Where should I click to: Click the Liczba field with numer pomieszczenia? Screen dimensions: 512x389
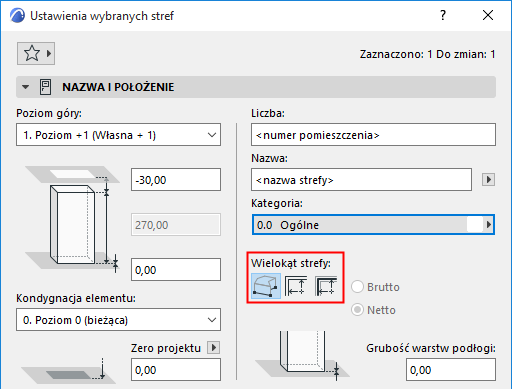point(373,135)
